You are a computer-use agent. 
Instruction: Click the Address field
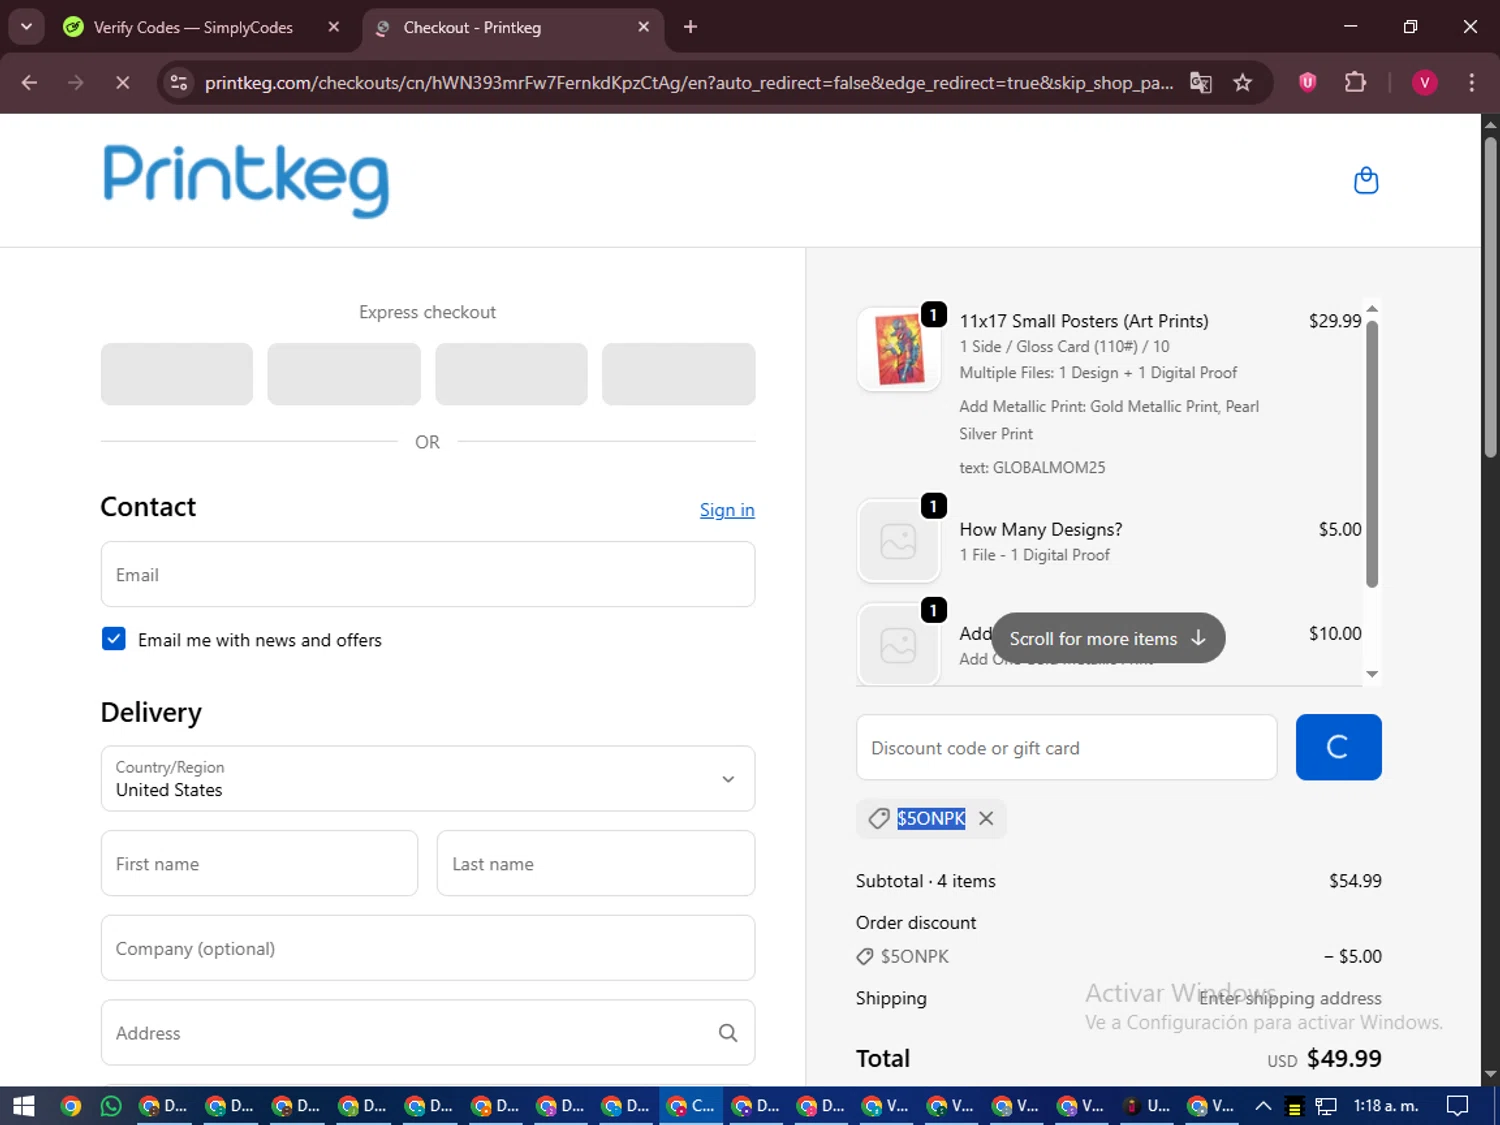tap(428, 1032)
